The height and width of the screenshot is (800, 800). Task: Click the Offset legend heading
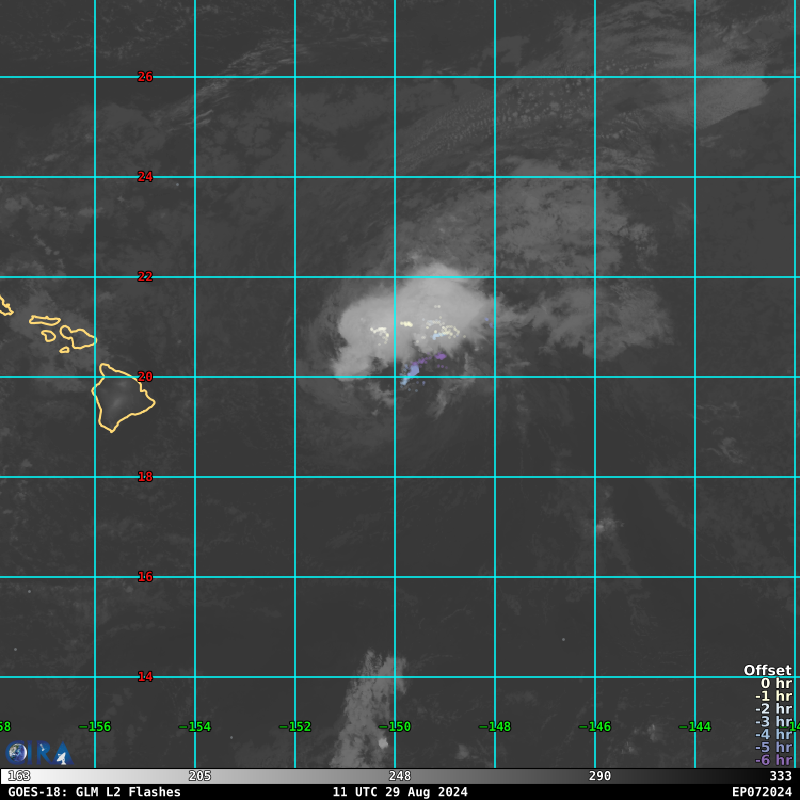pyautogui.click(x=767, y=670)
